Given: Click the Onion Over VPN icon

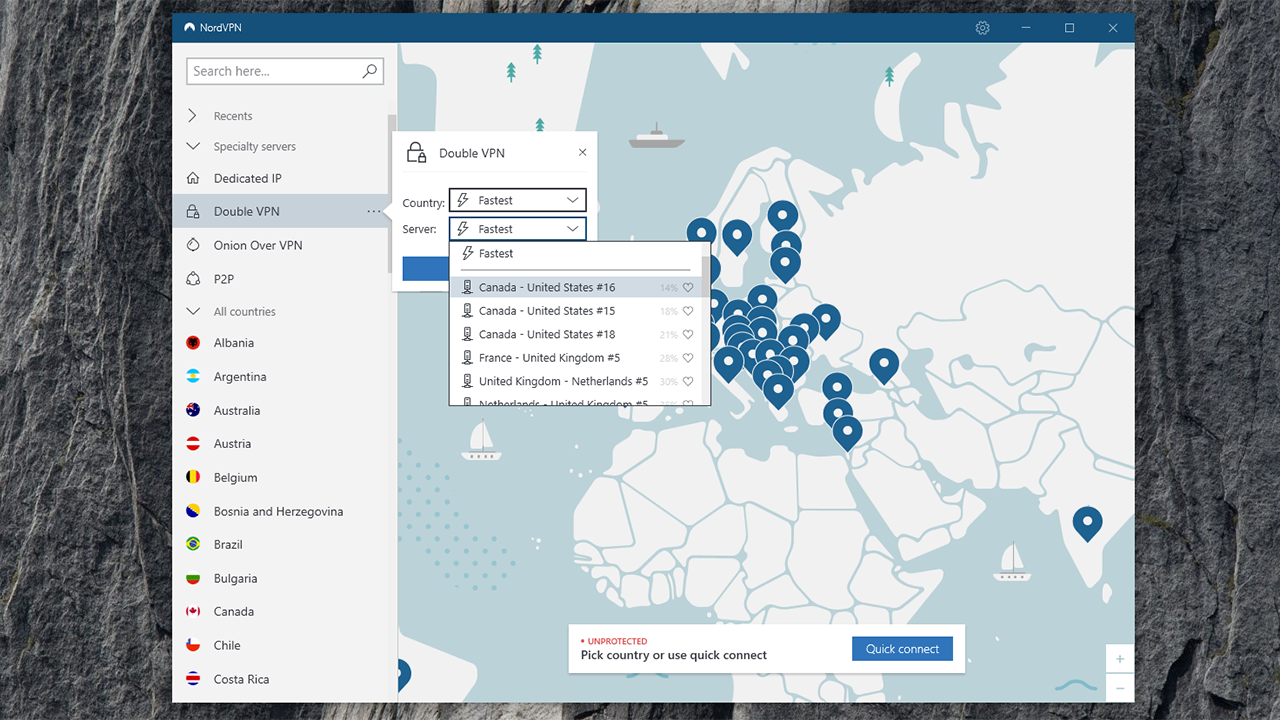Looking at the screenshot, I should [193, 245].
